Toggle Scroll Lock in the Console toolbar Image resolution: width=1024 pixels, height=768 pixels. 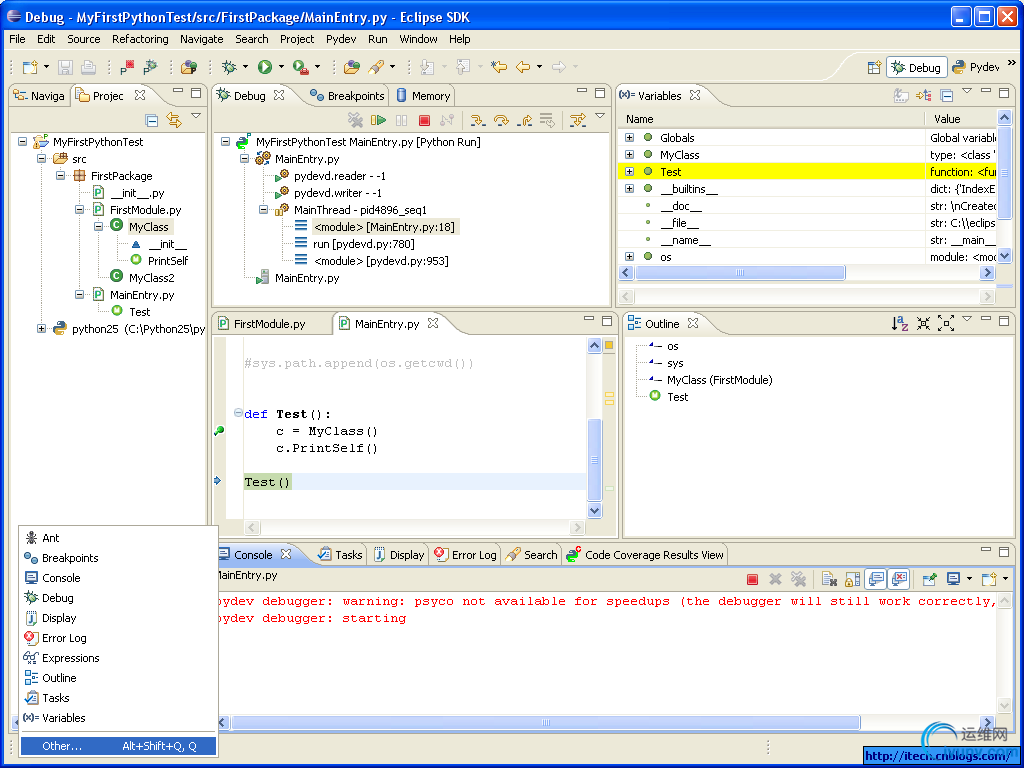point(852,579)
